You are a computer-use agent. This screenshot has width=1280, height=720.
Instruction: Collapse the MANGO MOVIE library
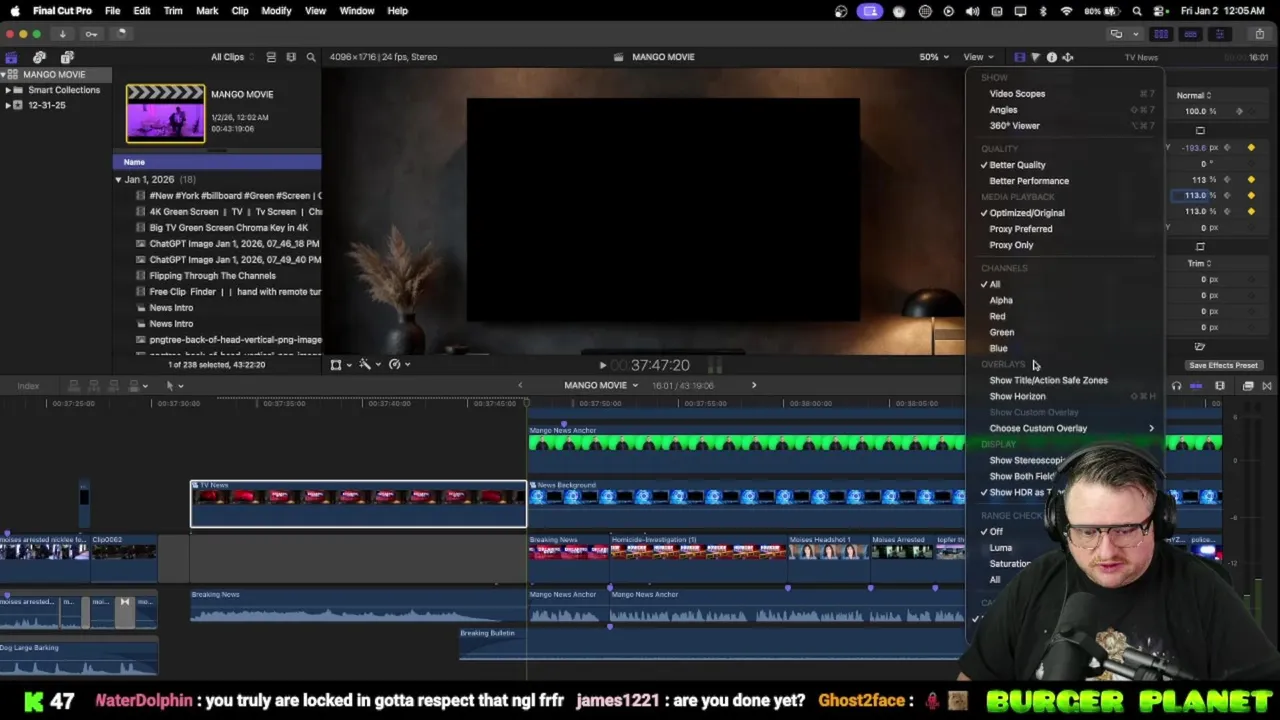pos(3,75)
